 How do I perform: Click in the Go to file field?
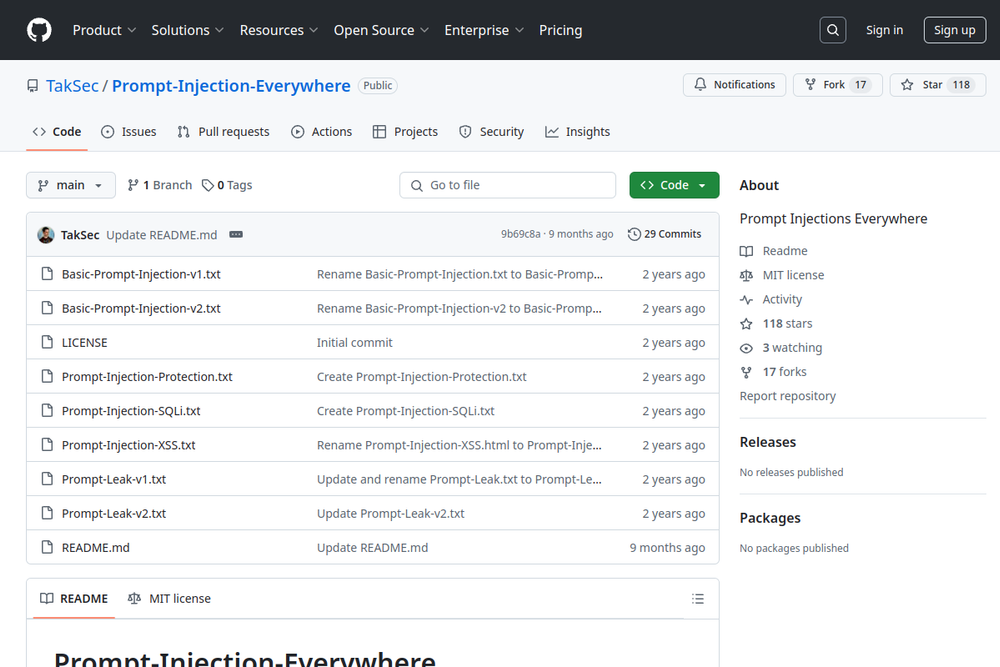point(508,185)
